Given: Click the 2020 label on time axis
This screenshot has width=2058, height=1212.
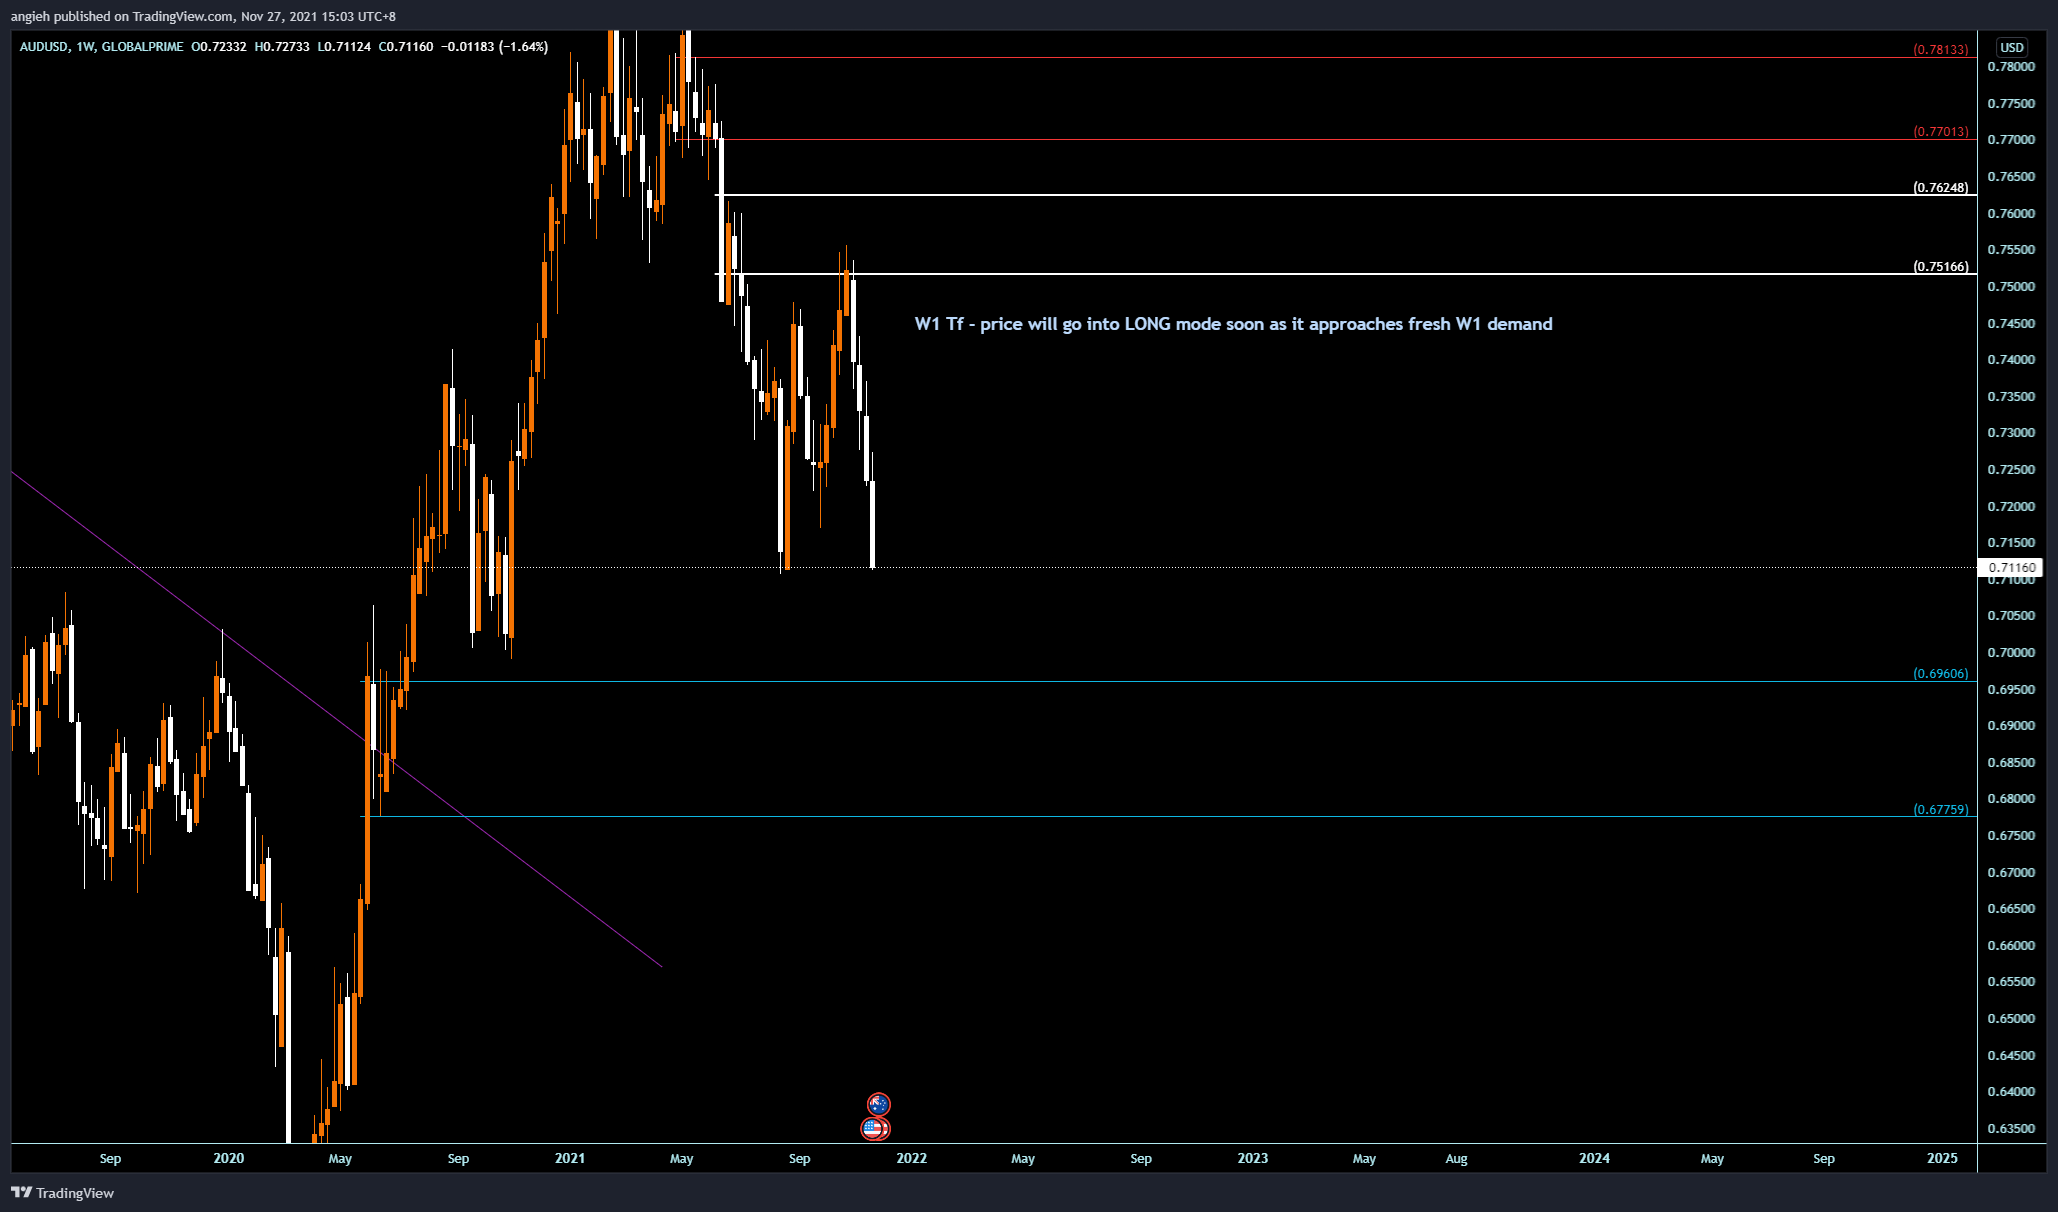Looking at the screenshot, I should pyautogui.click(x=228, y=1158).
